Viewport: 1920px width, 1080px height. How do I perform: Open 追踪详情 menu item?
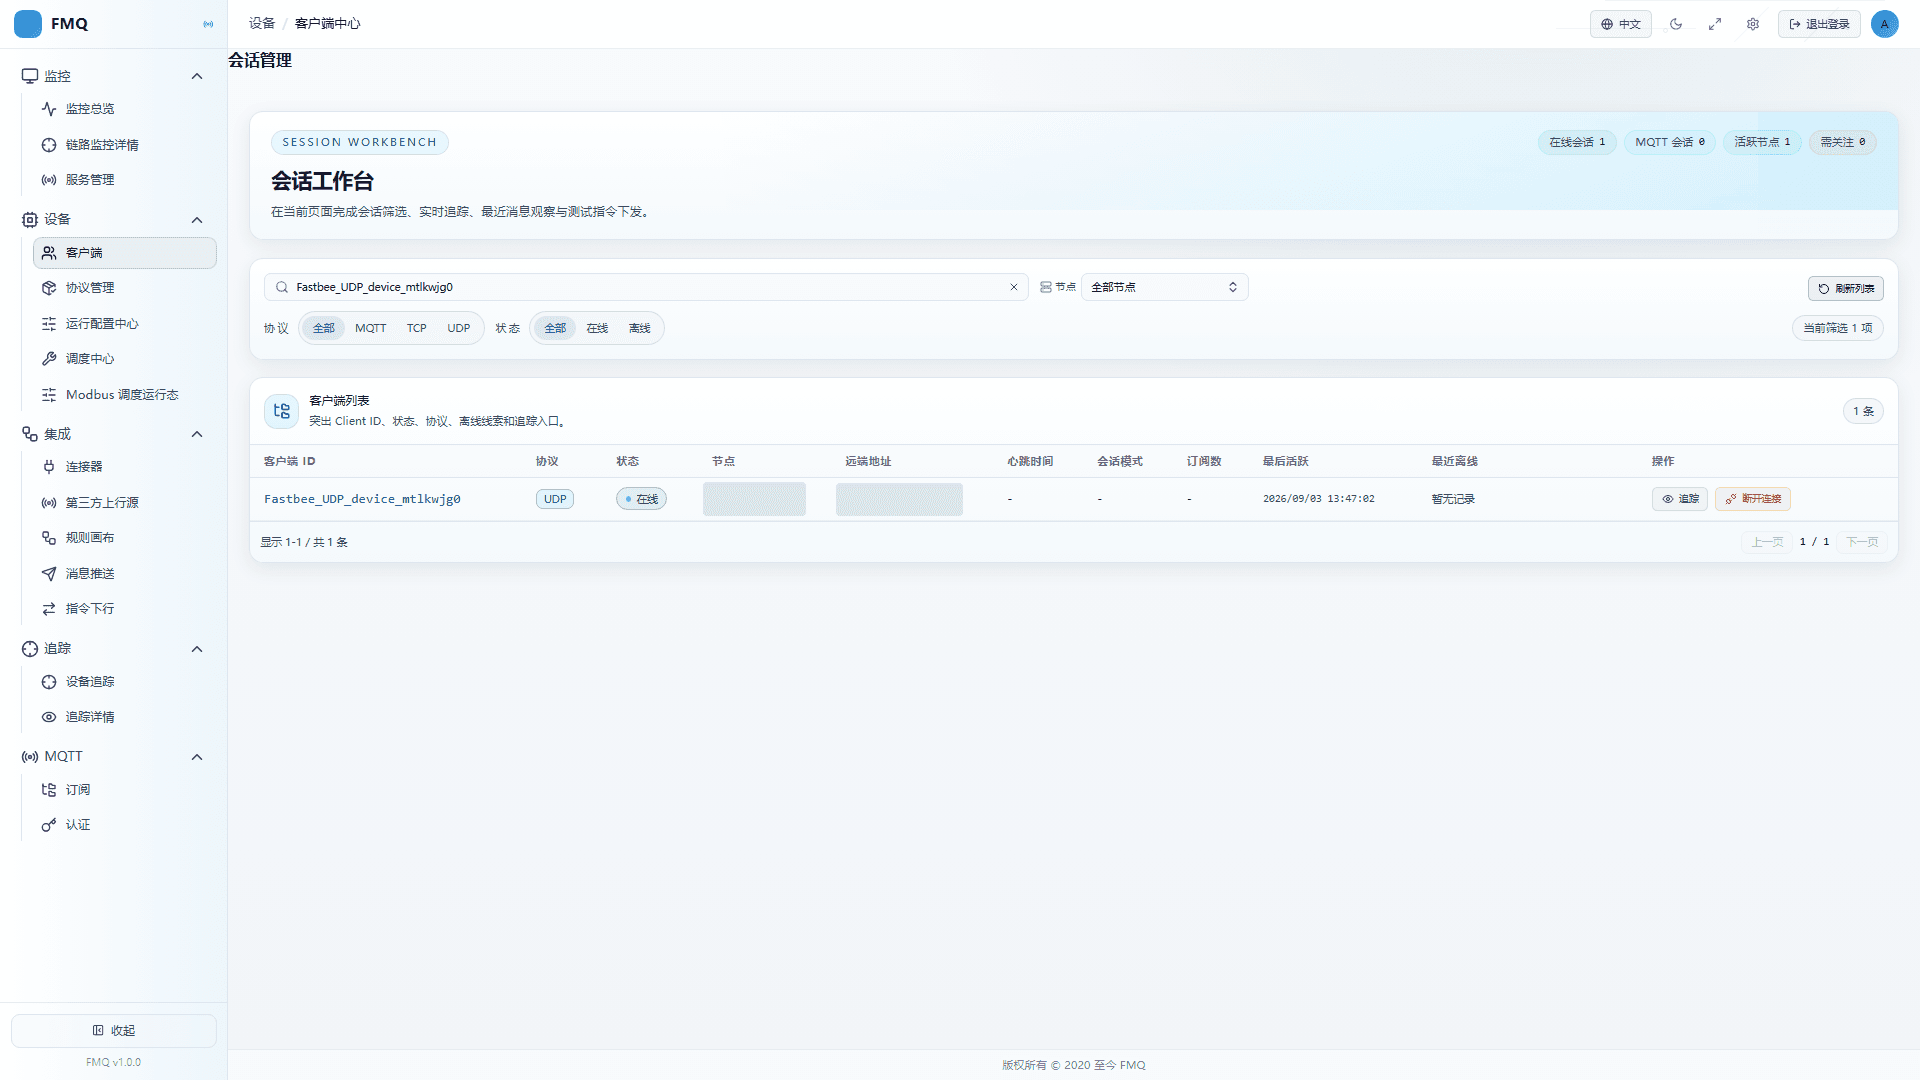point(125,717)
